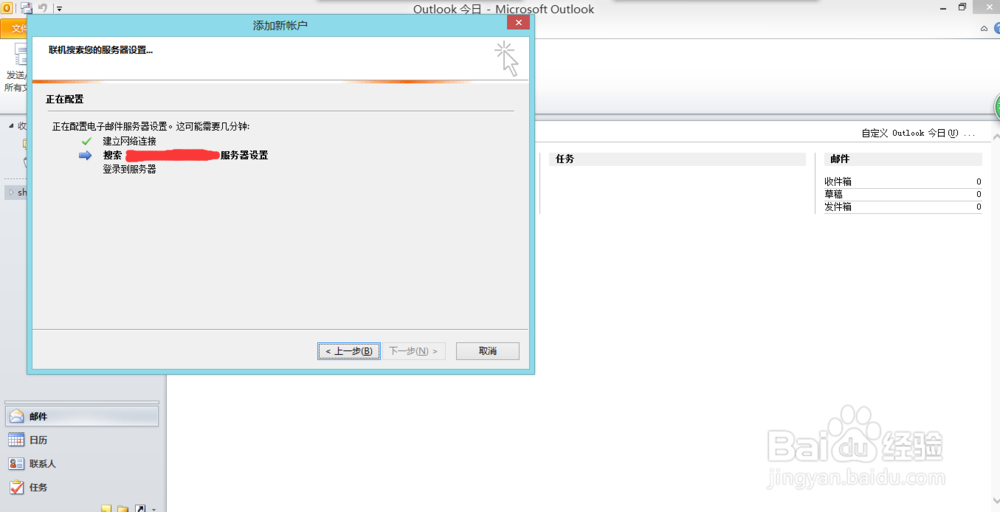
Task: Collapse the favorites folder group triangle
Action: [10, 126]
